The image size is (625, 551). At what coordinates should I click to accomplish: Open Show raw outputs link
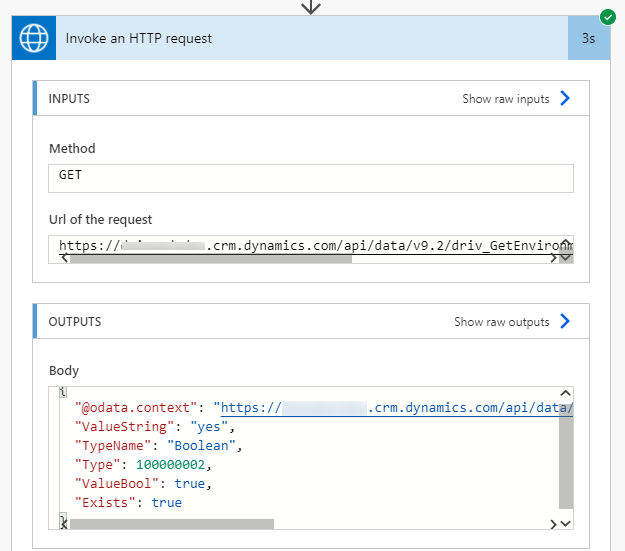pyautogui.click(x=501, y=322)
